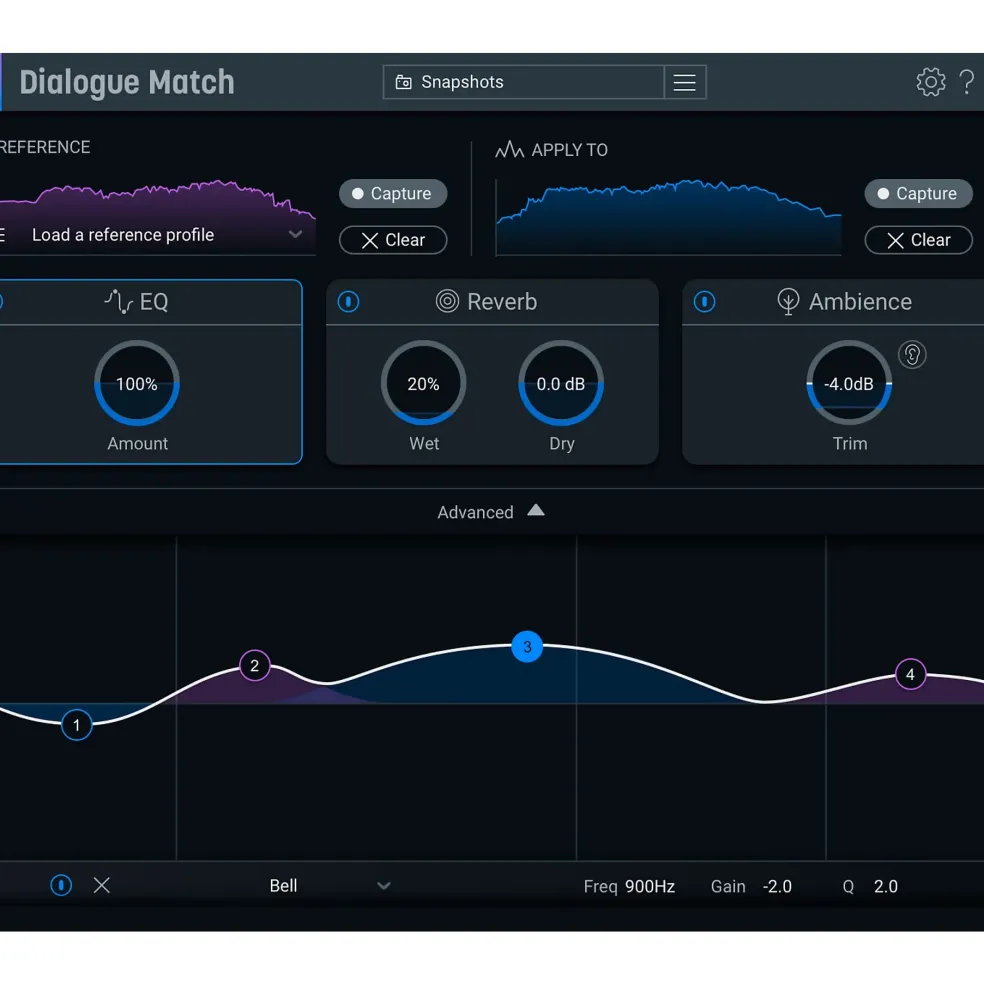This screenshot has height=985, width=984.
Task: Collapse the Advanced panel triangle
Action: point(536,511)
